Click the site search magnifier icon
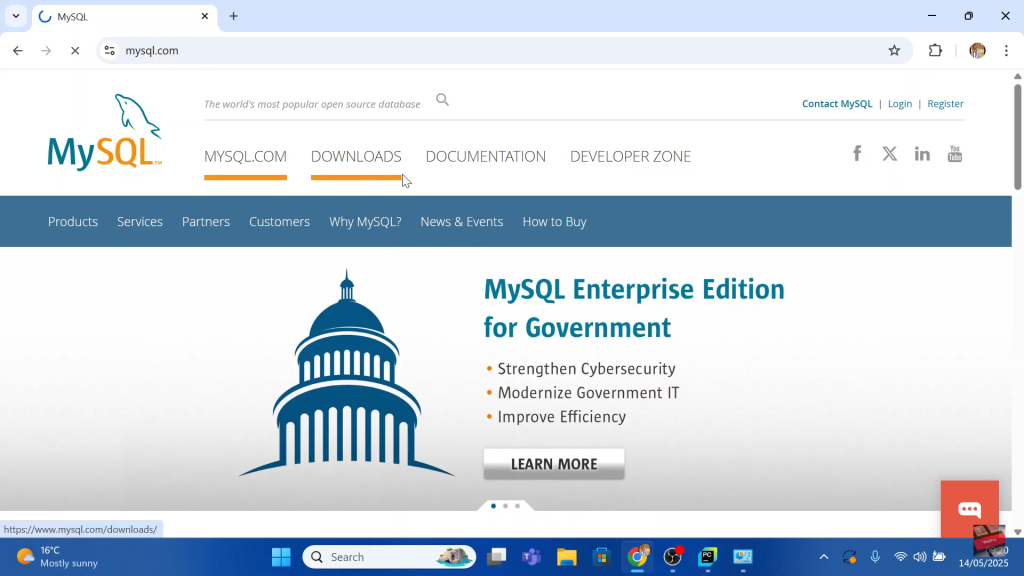 click(442, 100)
